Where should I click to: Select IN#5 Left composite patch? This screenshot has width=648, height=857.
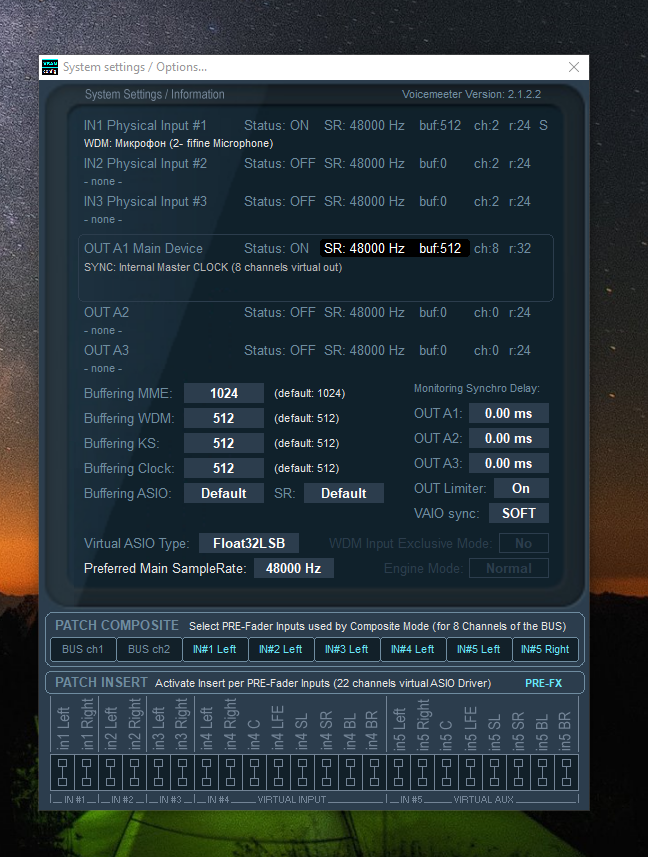tap(479, 649)
